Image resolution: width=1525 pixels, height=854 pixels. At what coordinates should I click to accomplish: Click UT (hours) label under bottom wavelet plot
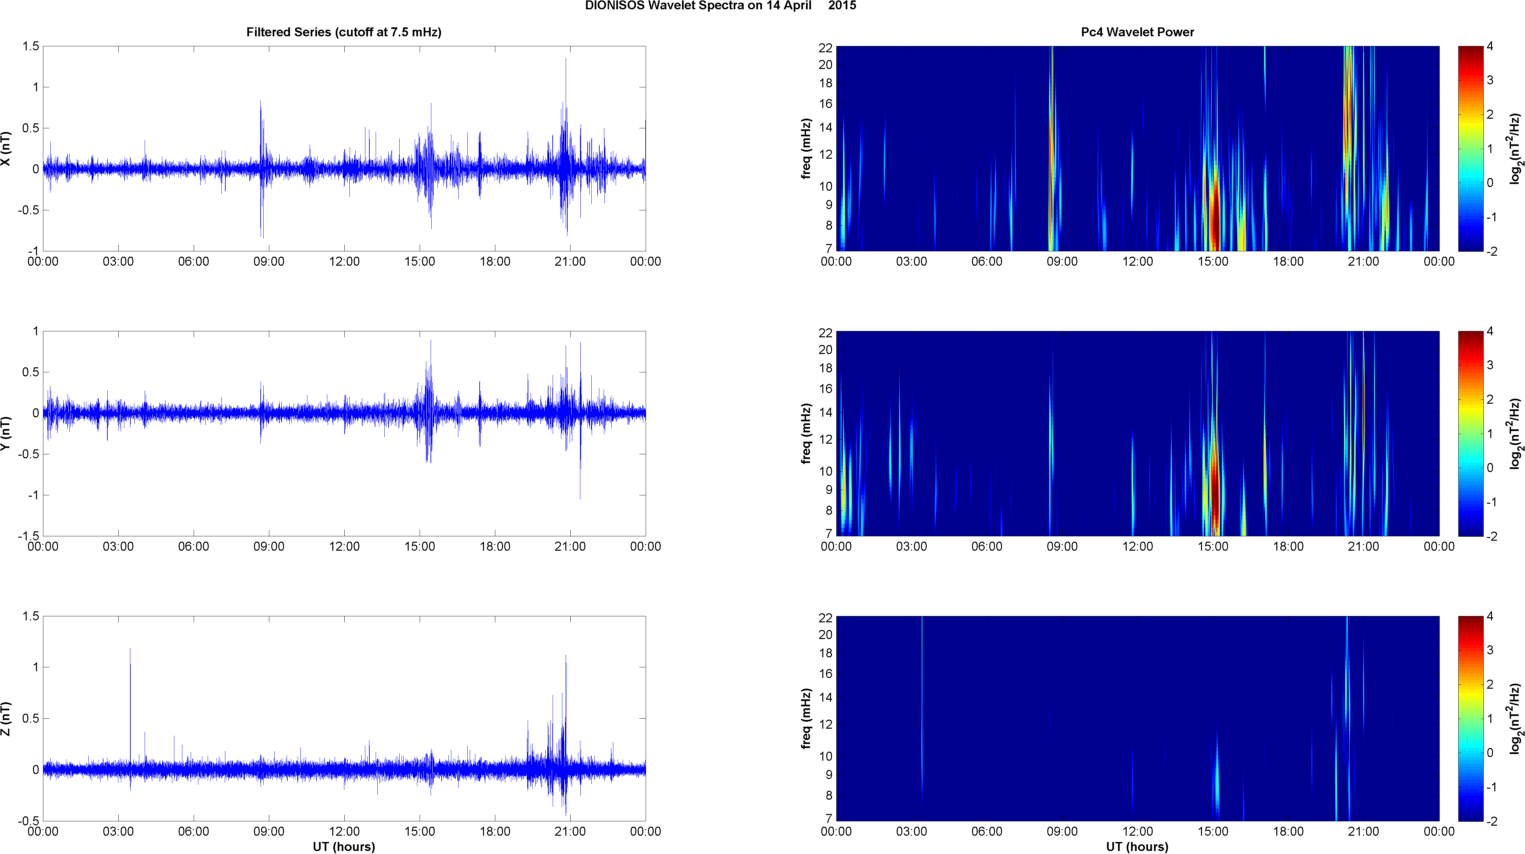1137,847
